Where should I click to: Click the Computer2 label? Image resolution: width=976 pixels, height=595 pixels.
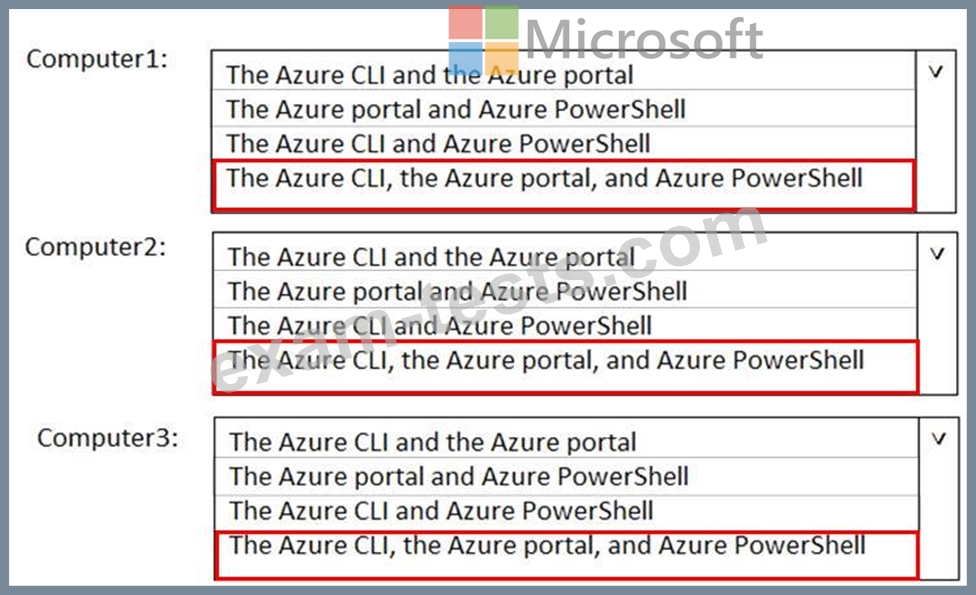[x=96, y=246]
